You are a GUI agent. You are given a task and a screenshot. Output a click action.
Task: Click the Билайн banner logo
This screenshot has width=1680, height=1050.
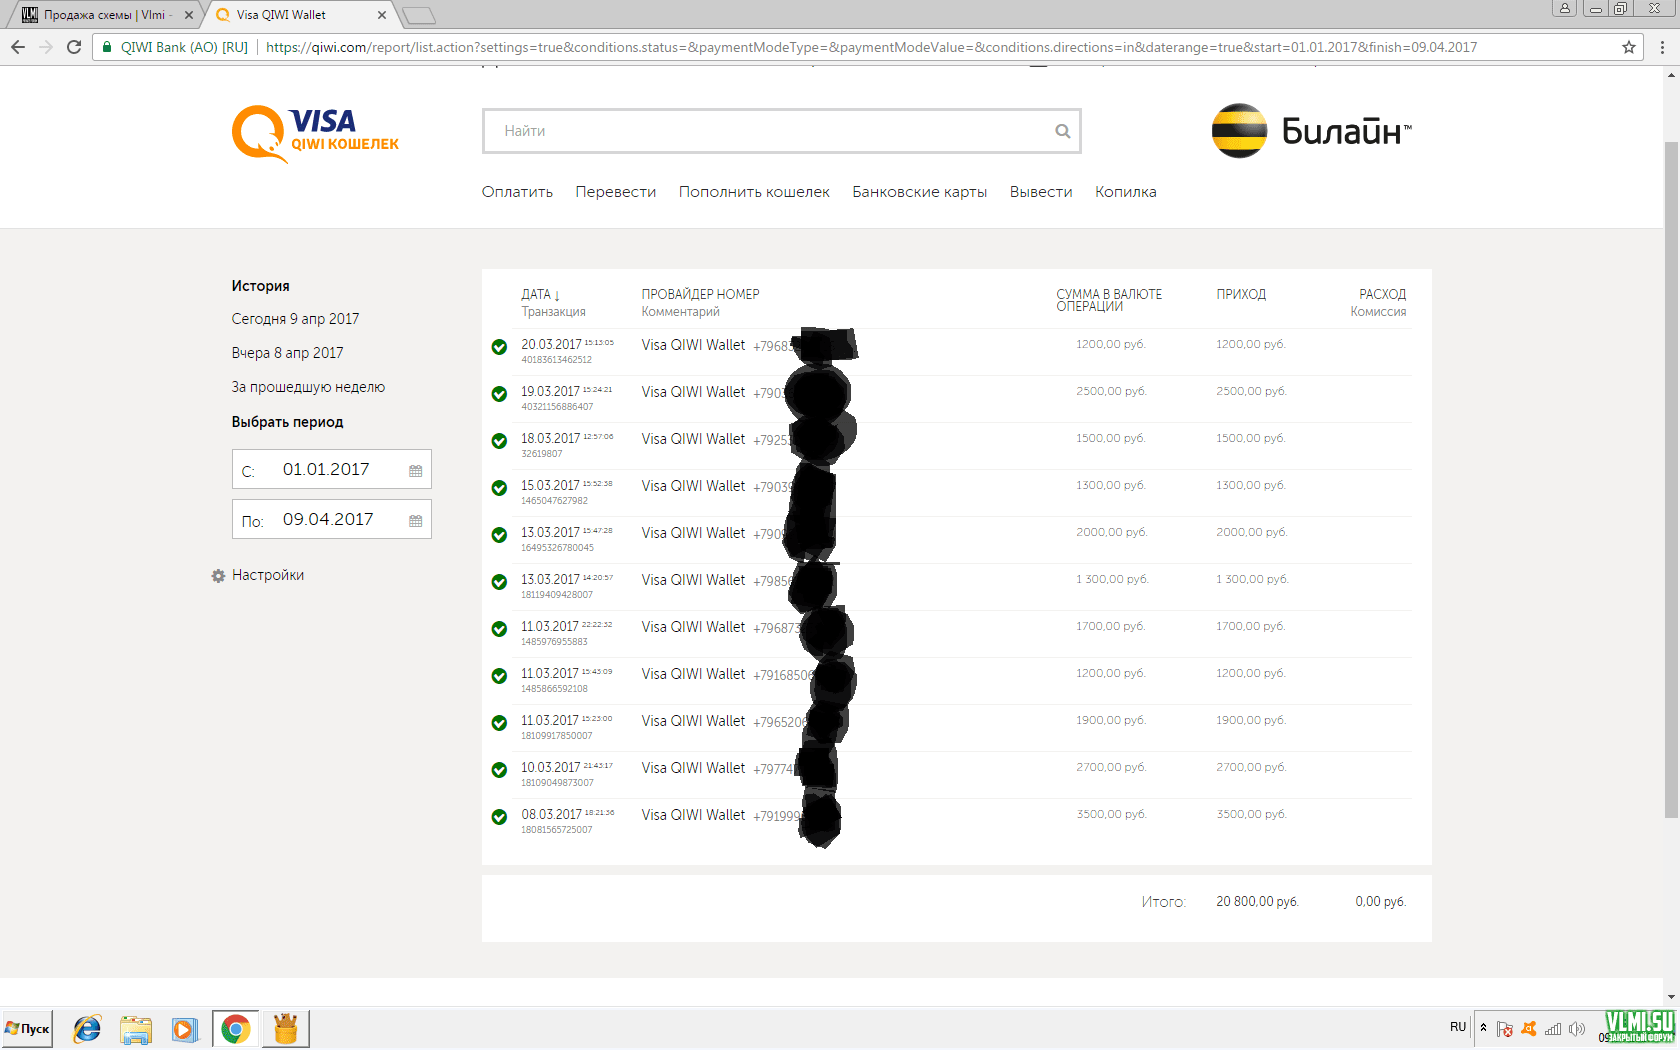pyautogui.click(x=1311, y=131)
